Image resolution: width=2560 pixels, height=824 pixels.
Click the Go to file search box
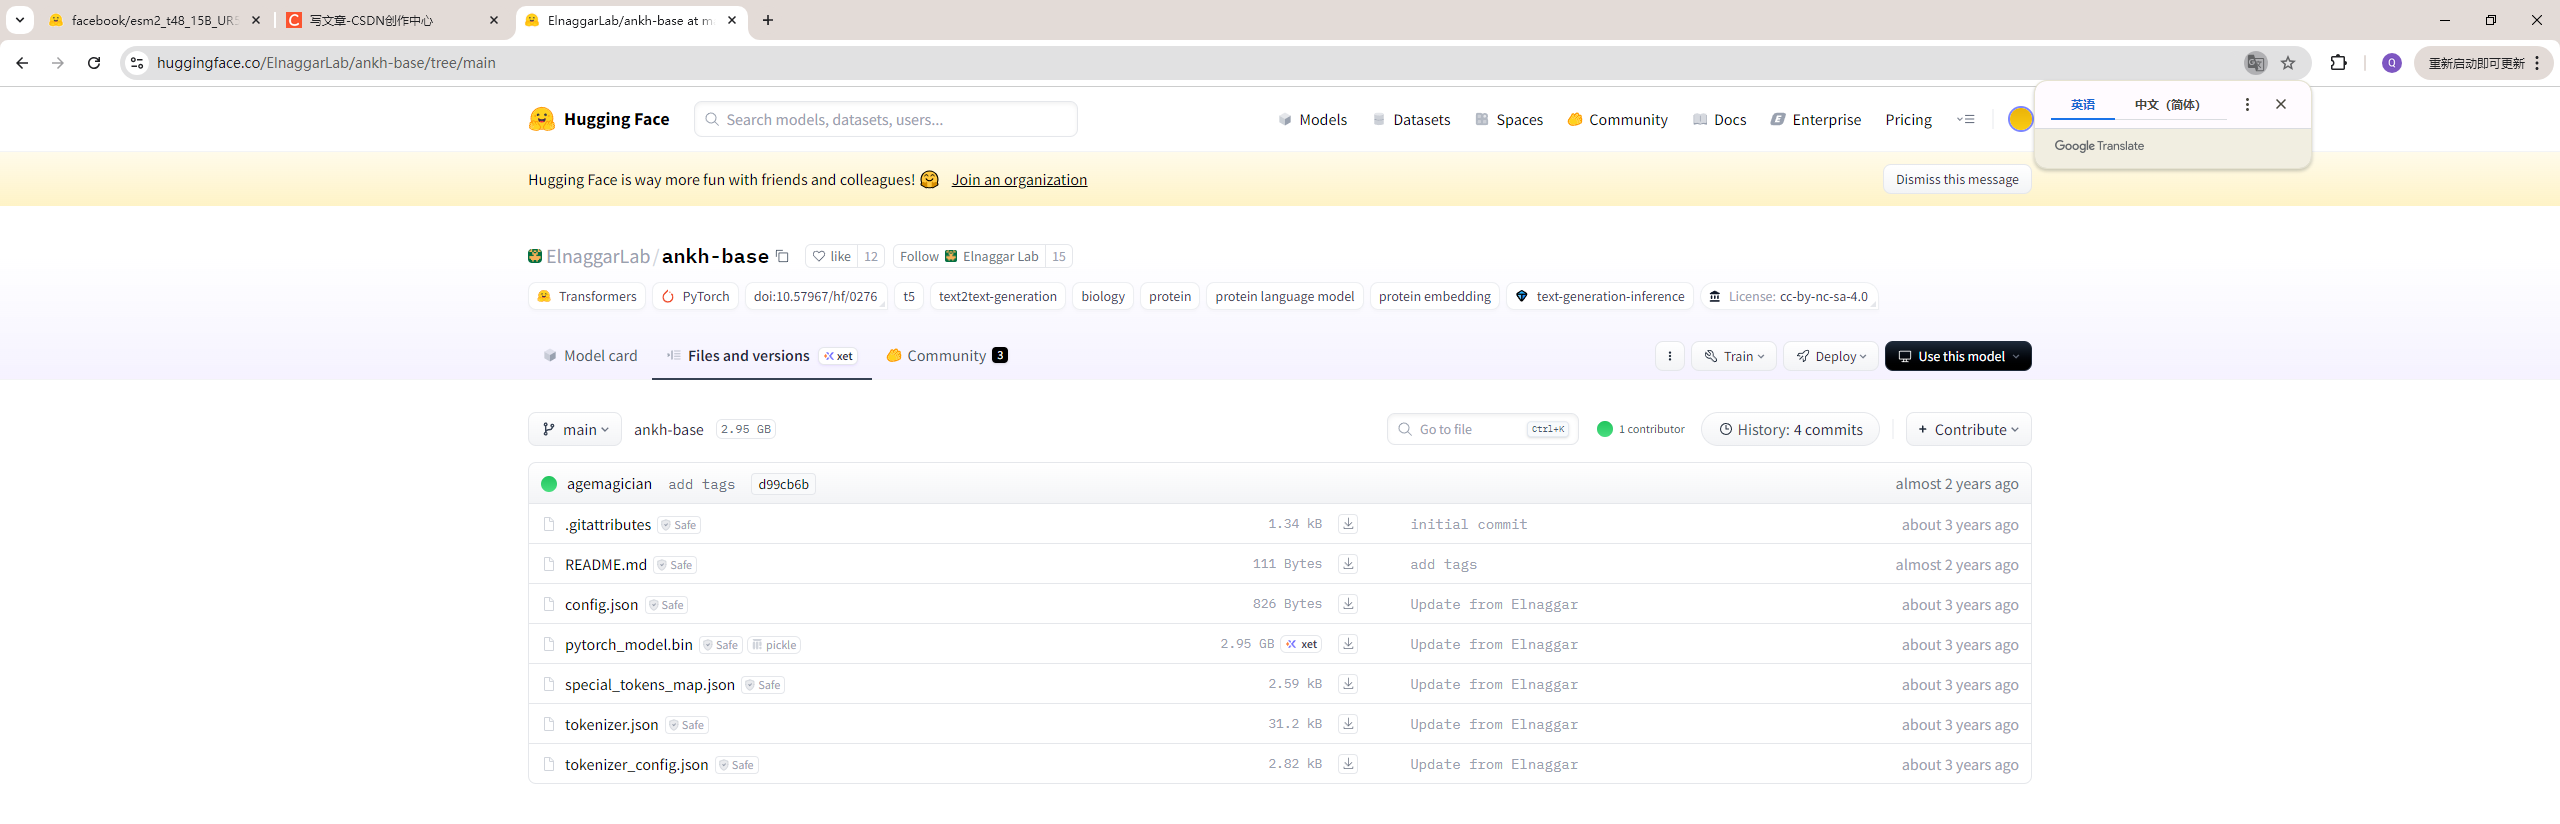pos(1483,429)
